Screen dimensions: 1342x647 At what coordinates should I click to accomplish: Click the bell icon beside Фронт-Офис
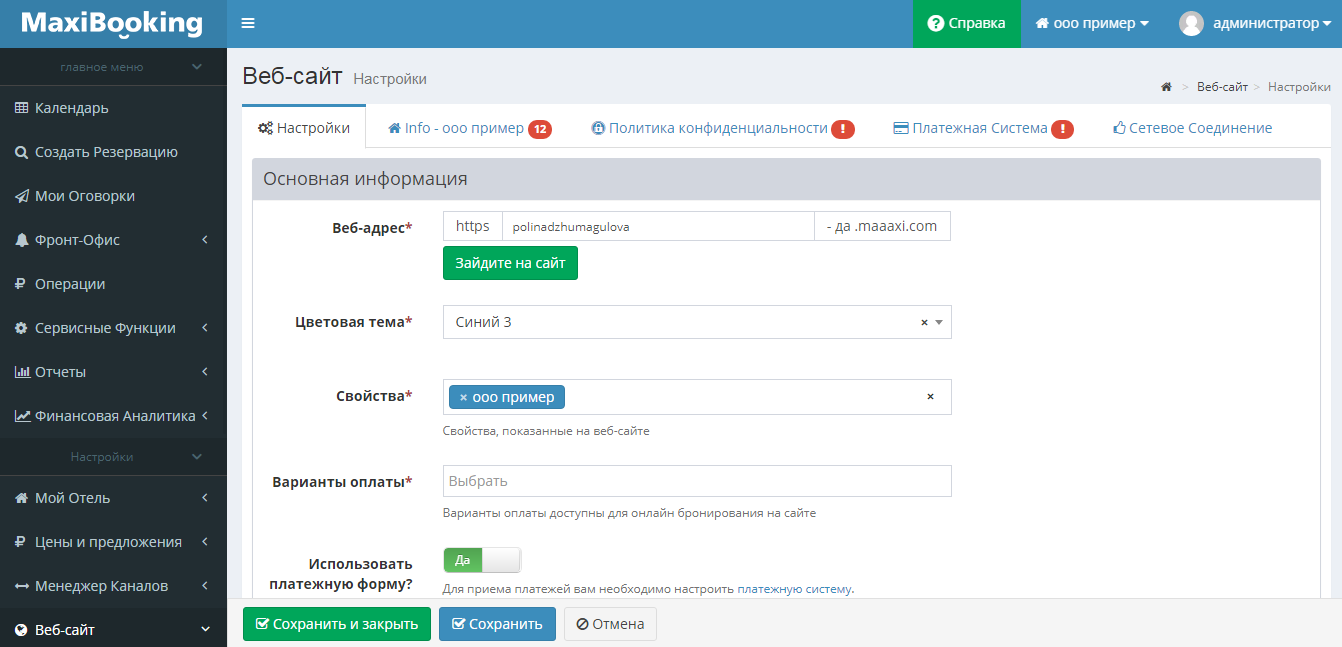click(x=21, y=240)
